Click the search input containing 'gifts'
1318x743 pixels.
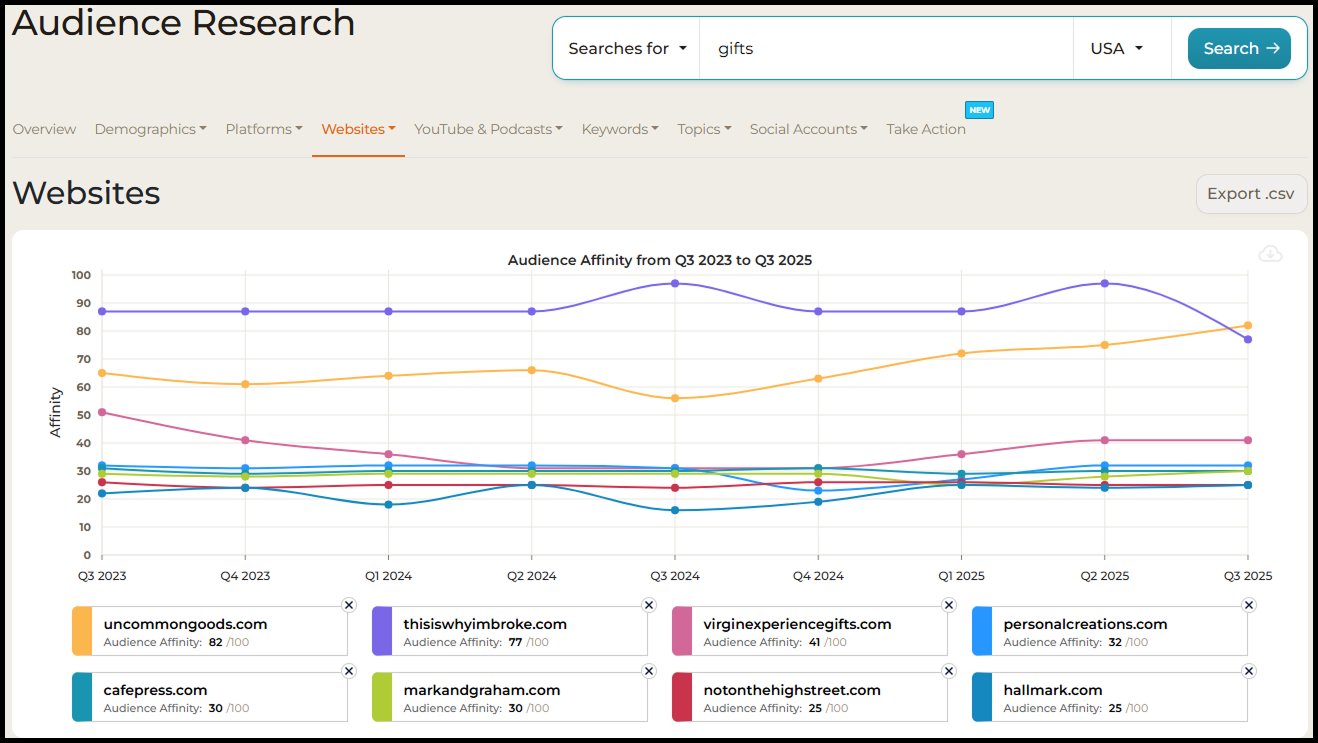tap(885, 48)
